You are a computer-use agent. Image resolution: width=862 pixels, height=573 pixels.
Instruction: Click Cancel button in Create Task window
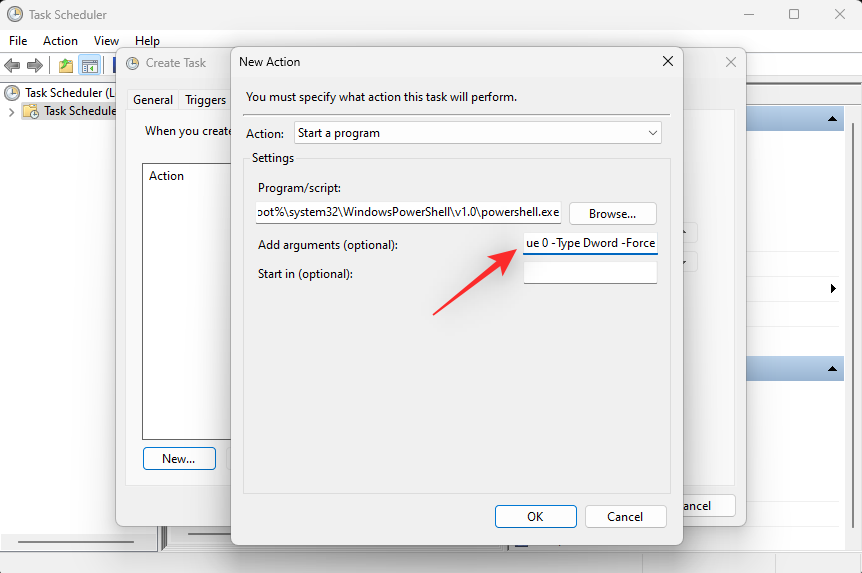point(708,506)
